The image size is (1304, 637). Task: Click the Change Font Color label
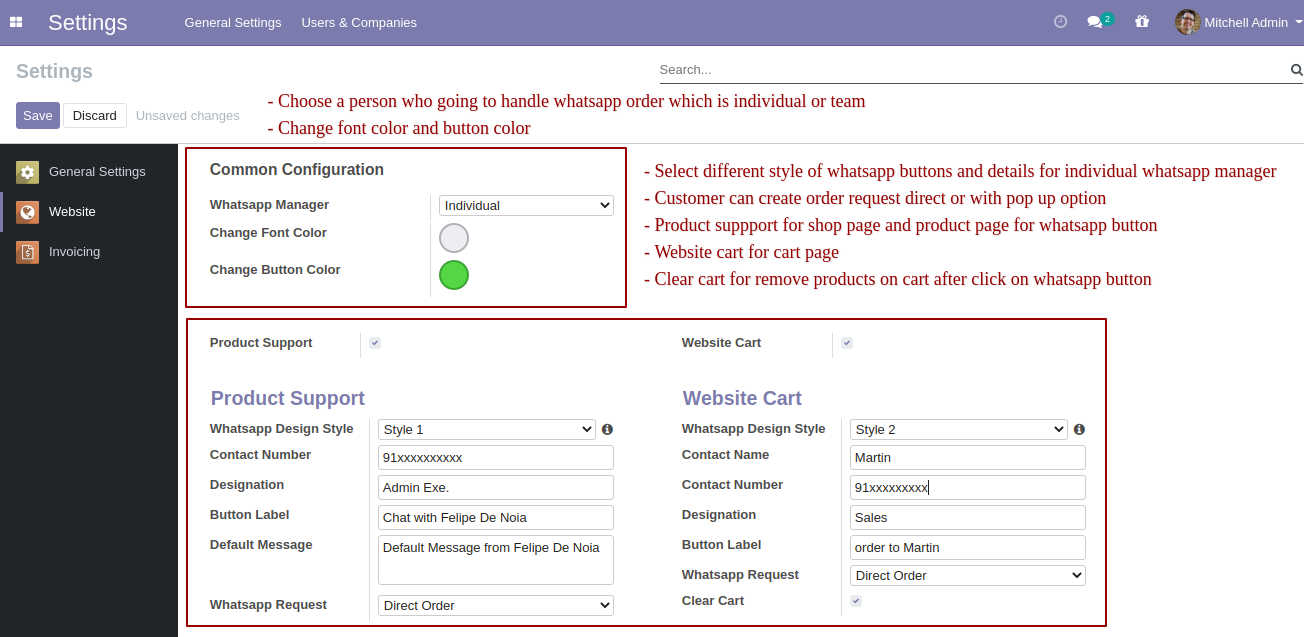click(268, 233)
